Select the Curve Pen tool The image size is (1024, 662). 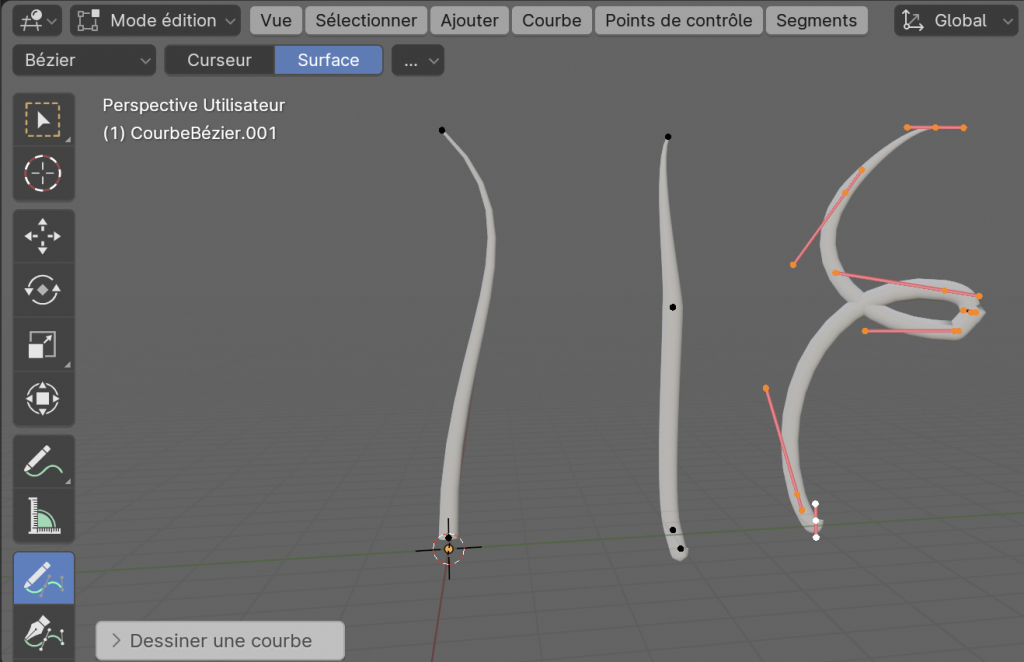point(43,632)
